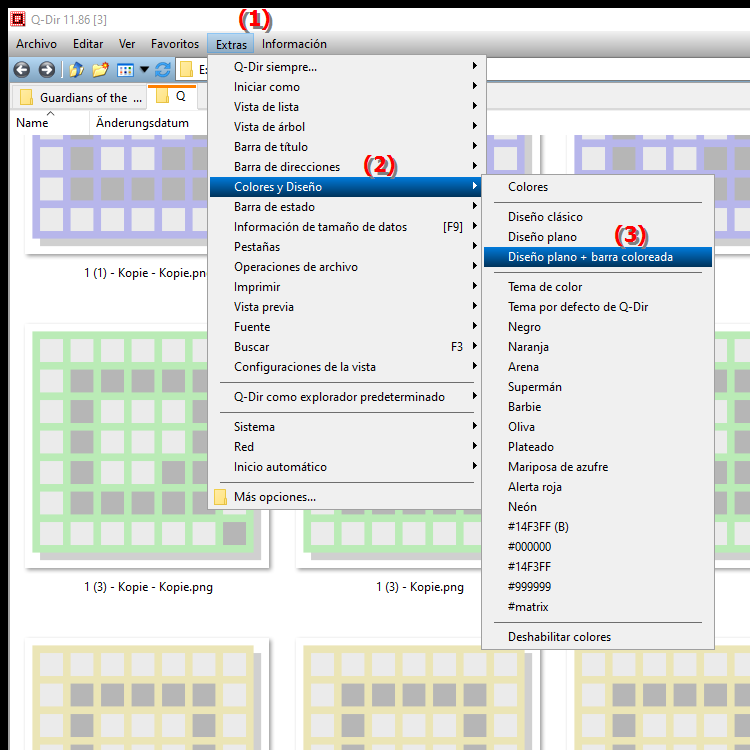Open the Editar menu
Image resolution: width=750 pixels, height=750 pixels.
[x=88, y=44]
